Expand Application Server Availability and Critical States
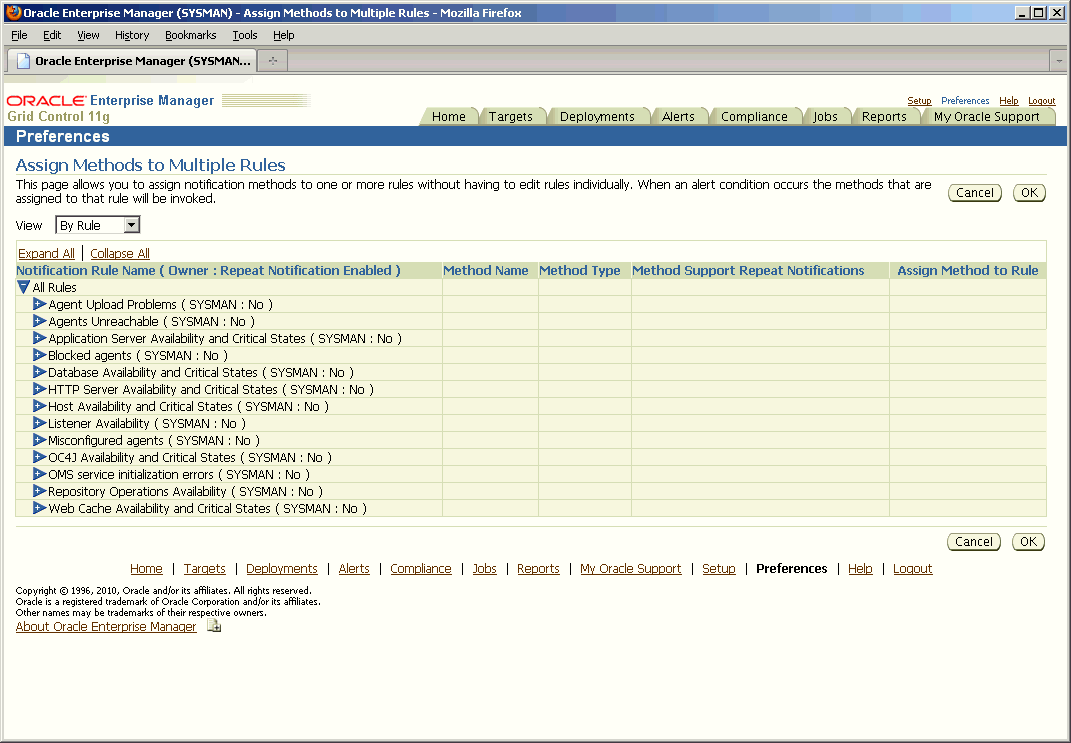1071x743 pixels. (40, 337)
